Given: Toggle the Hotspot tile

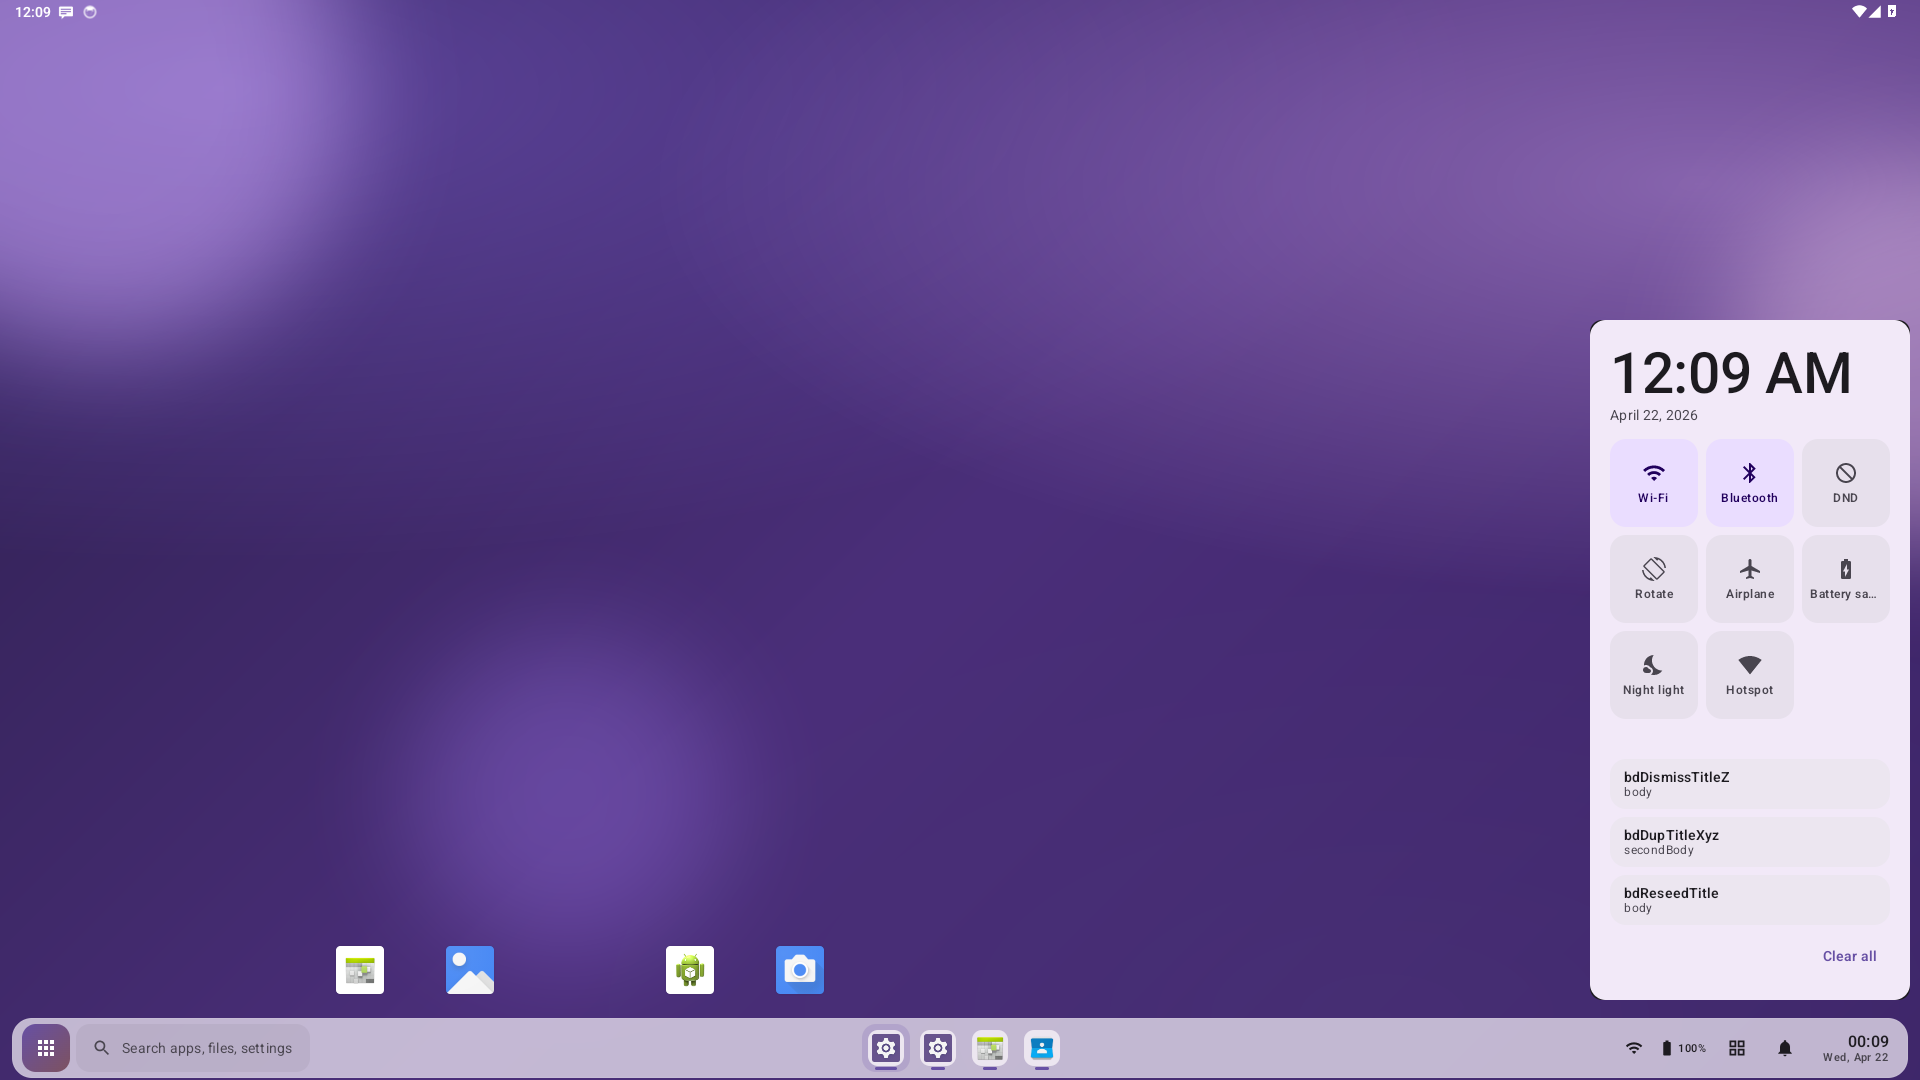Looking at the screenshot, I should 1749,675.
